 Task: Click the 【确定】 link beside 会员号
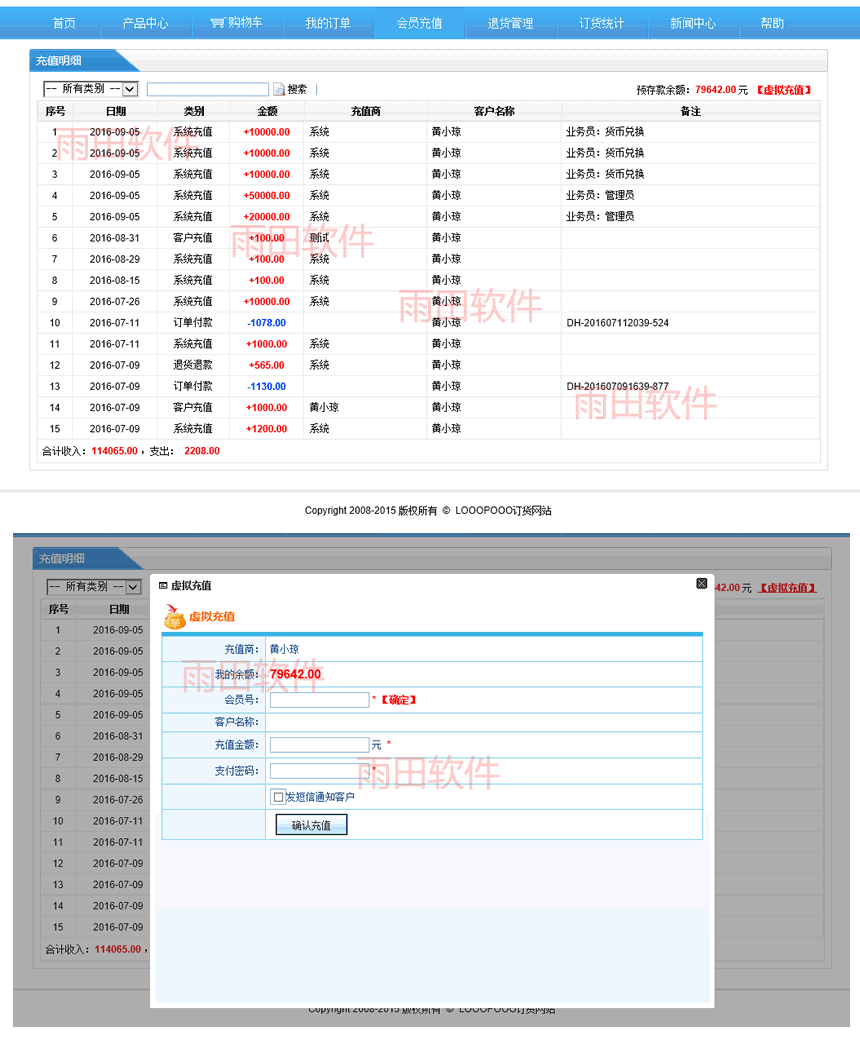tap(399, 700)
